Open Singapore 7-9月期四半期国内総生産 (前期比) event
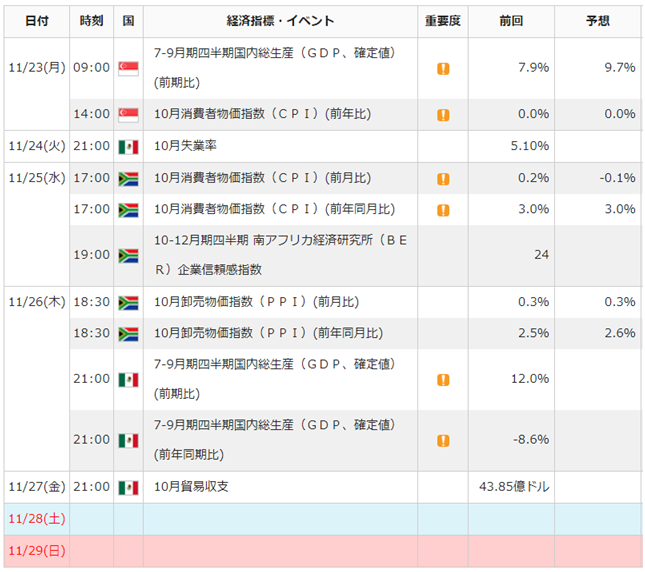645x572 pixels. click(274, 68)
